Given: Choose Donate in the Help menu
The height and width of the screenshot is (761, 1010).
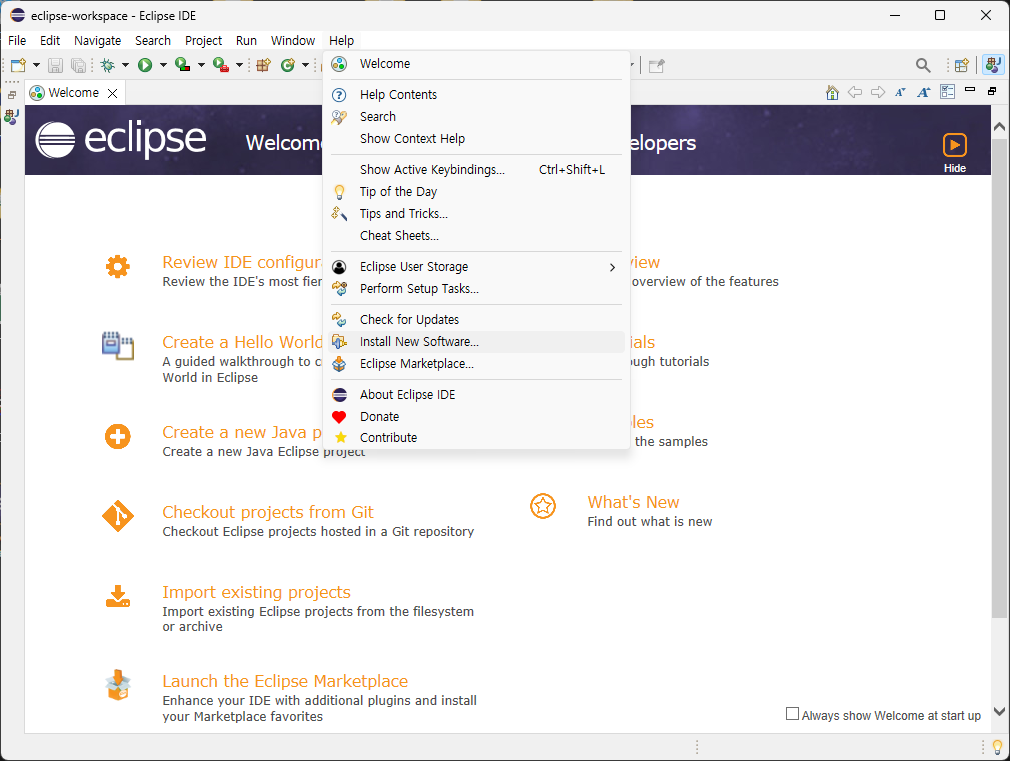Looking at the screenshot, I should coord(477,416).
